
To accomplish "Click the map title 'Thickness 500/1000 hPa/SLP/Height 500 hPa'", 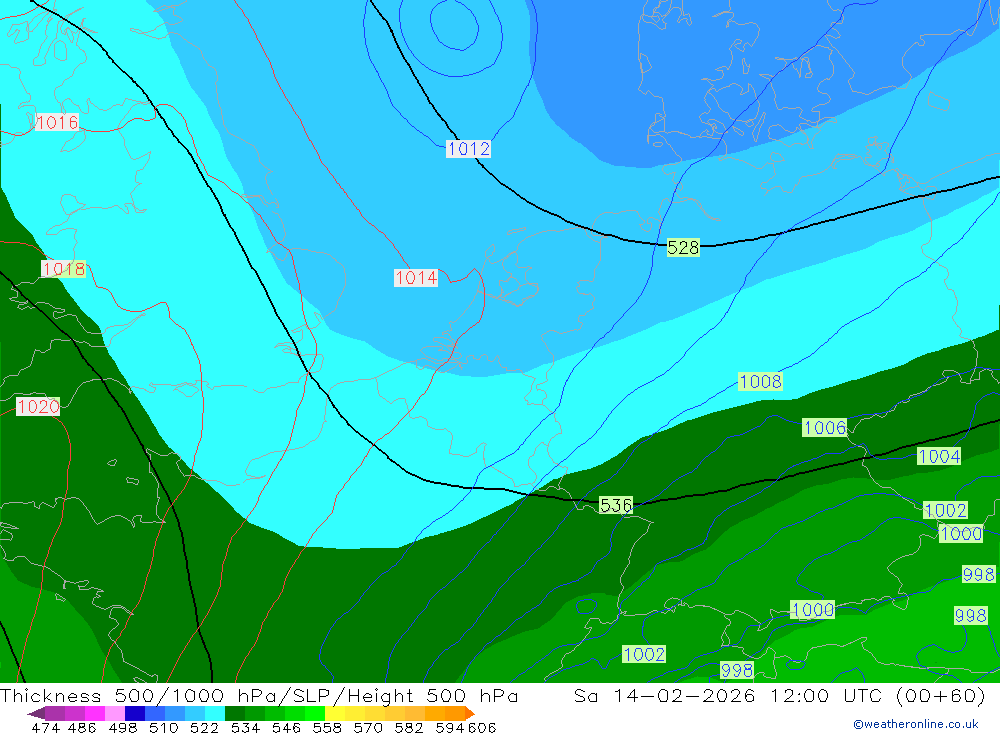I will click(259, 695).
